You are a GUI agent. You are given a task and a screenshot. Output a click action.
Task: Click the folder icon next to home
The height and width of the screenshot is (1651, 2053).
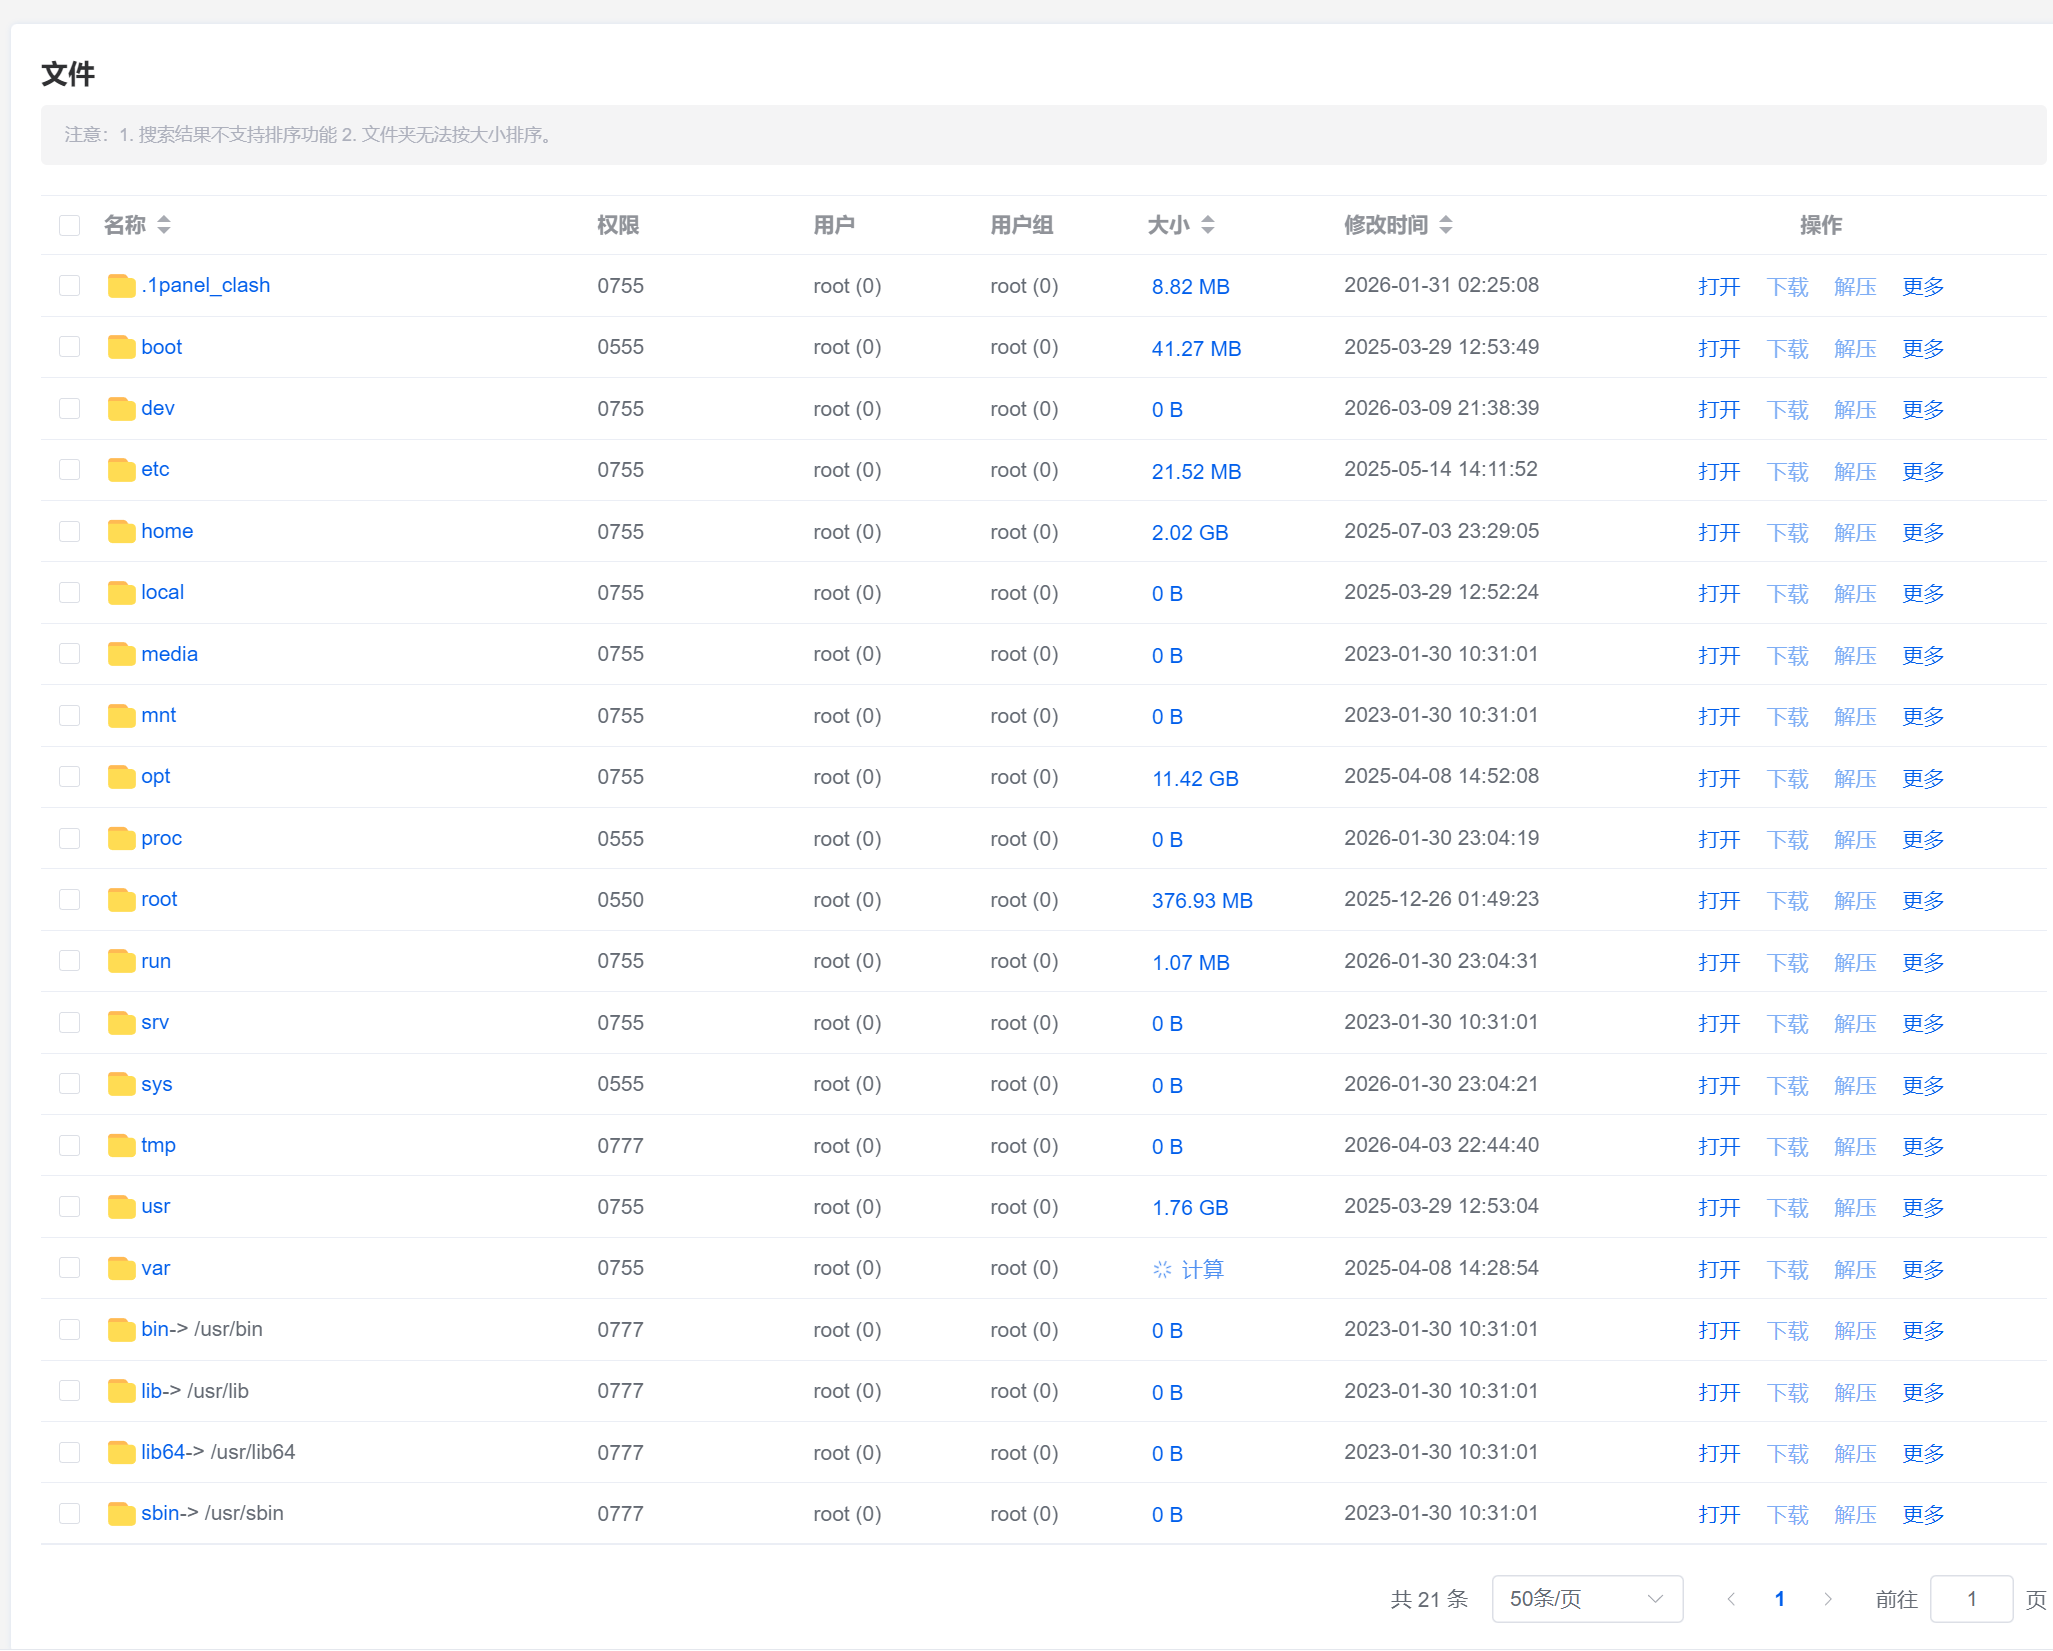(x=121, y=531)
